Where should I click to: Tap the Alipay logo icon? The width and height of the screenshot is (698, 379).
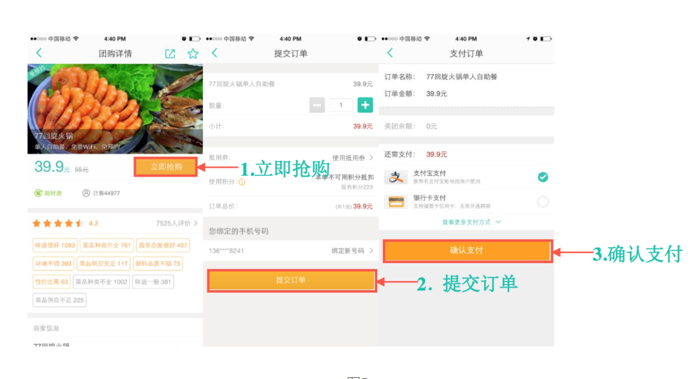click(x=396, y=177)
